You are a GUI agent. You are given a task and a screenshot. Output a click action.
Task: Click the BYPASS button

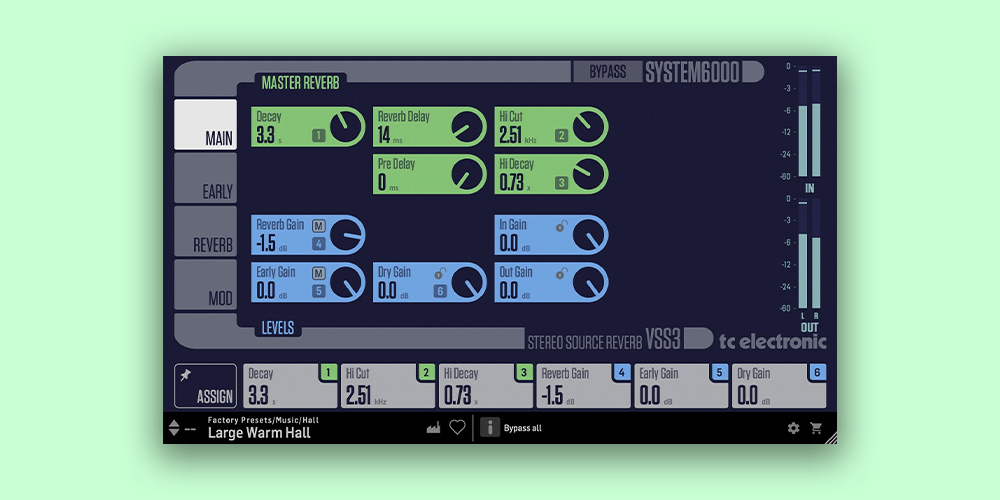(x=607, y=72)
